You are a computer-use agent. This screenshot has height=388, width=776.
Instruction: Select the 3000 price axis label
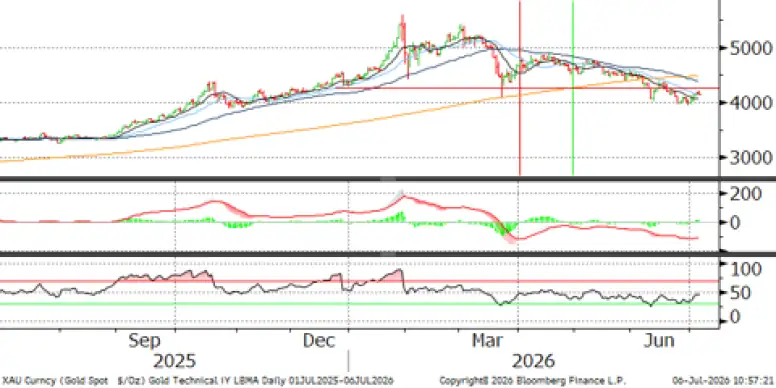[750, 158]
